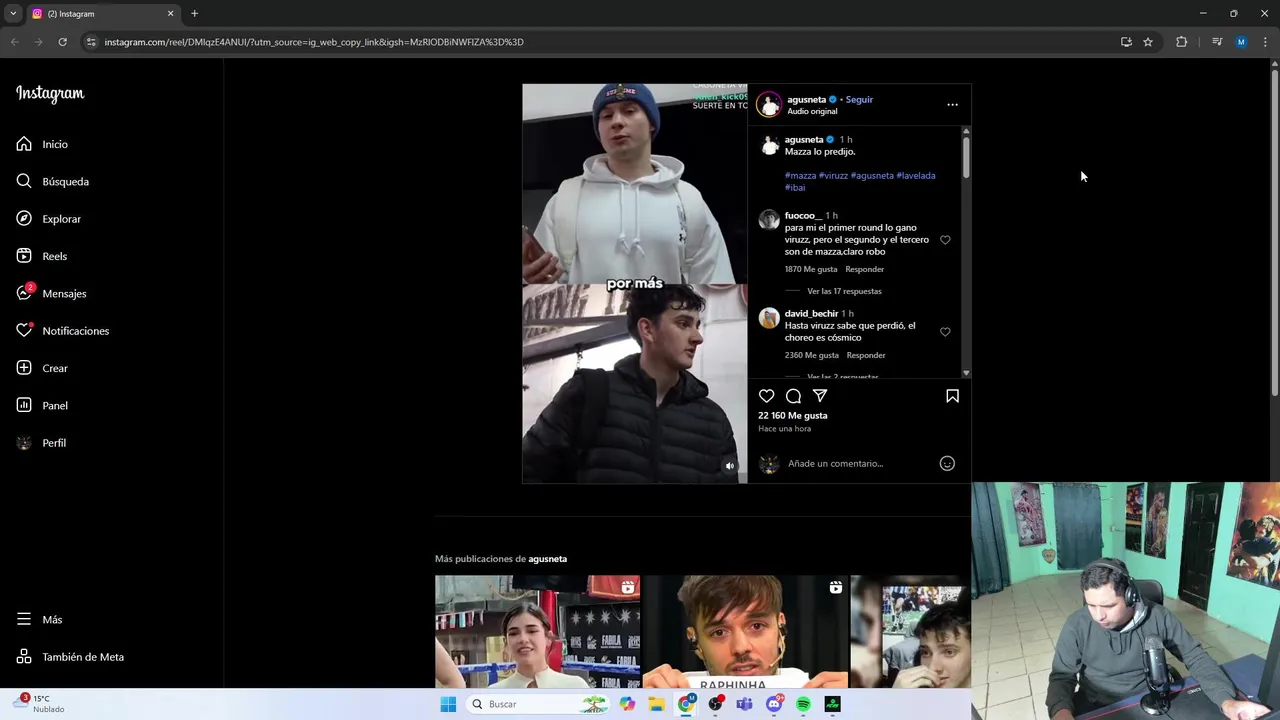Open Microsoft Teams from the taskbar
Screen dimensions: 1280x720
[745, 704]
